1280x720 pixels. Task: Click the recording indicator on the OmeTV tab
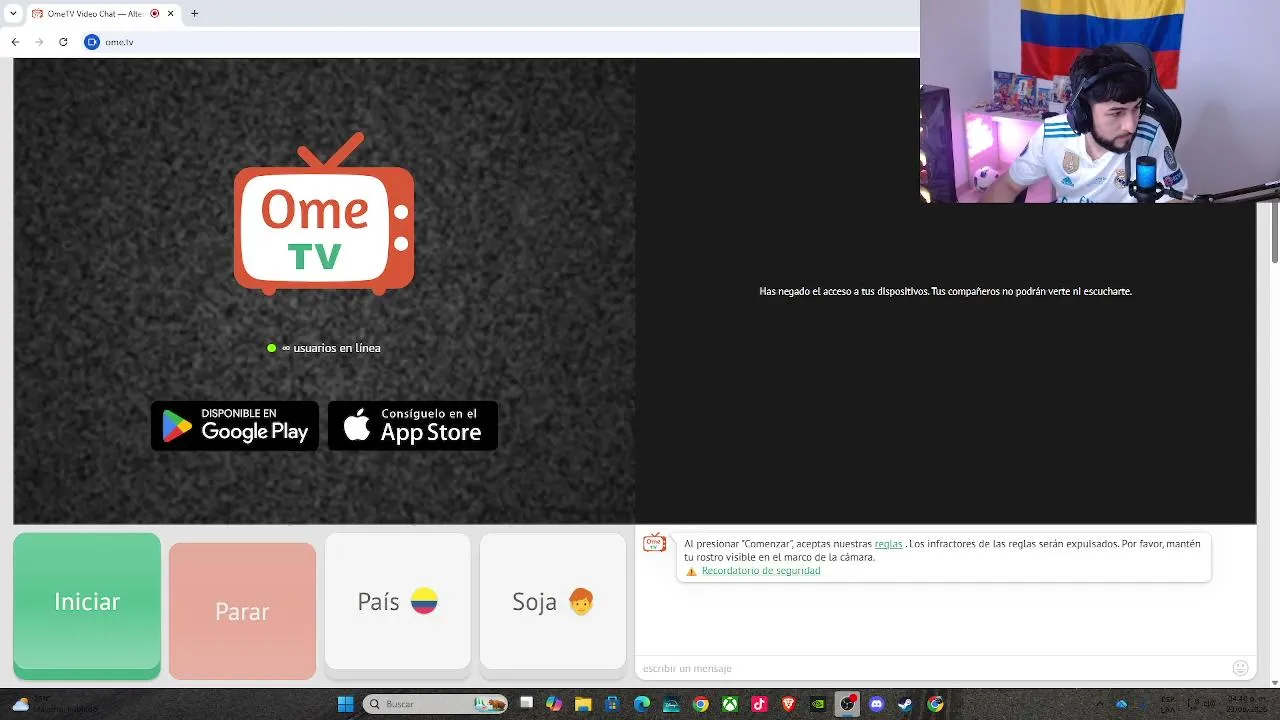[154, 14]
